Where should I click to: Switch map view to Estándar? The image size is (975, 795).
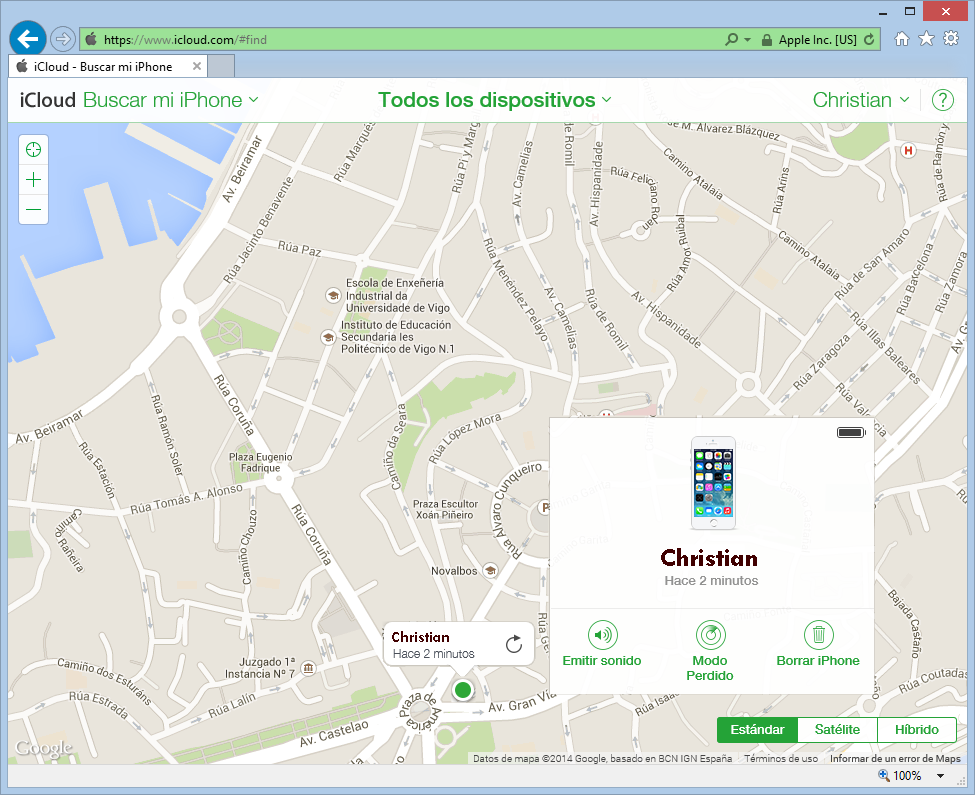coord(757,730)
